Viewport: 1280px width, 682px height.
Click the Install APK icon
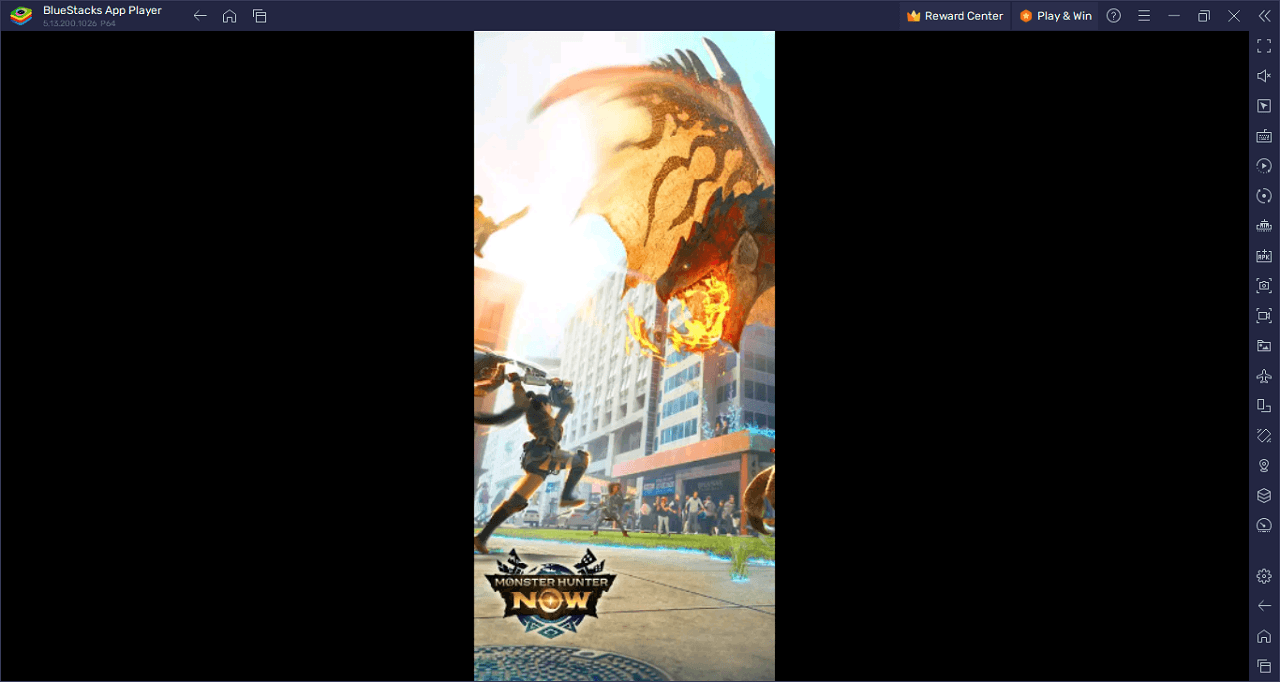click(x=1264, y=256)
